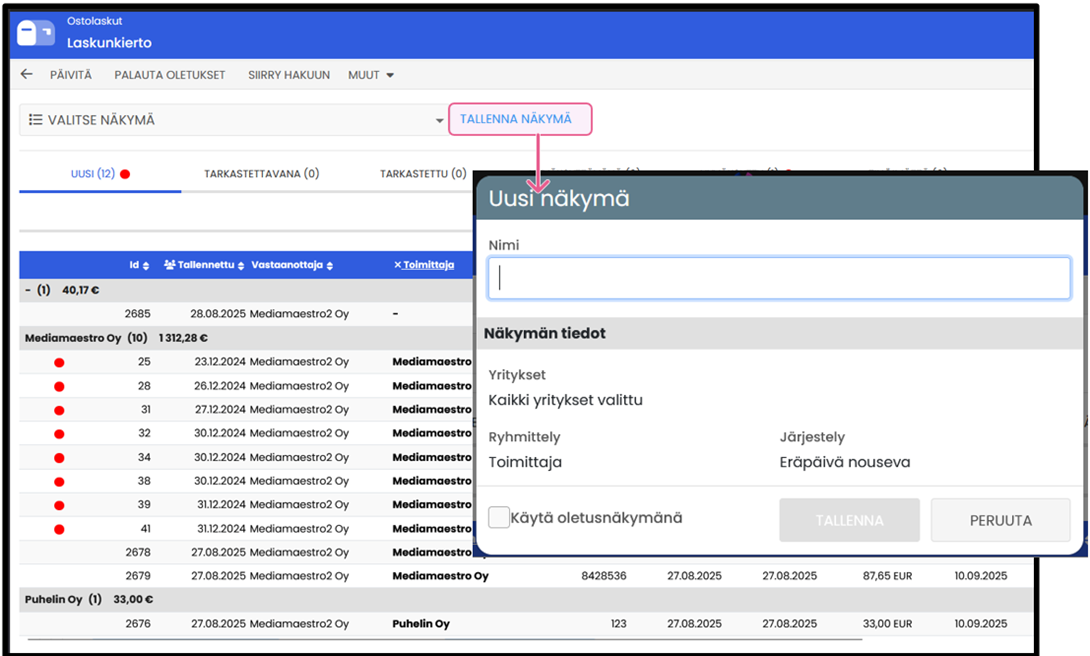
Task: Click Palauta oletukset in the toolbar
Action: click(169, 75)
